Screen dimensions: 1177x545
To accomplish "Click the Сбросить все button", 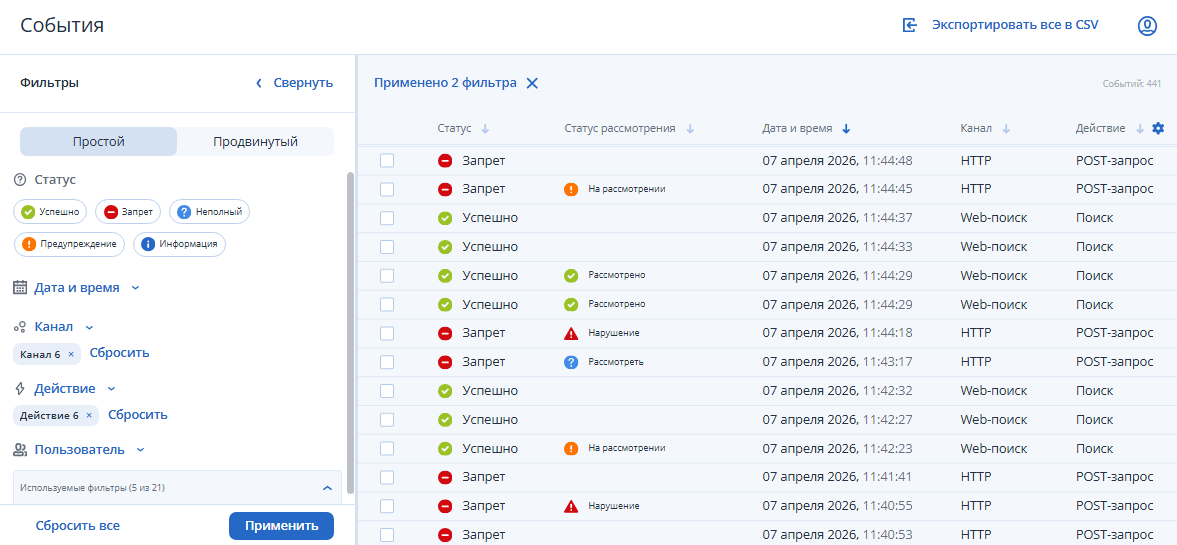I will [x=77, y=525].
